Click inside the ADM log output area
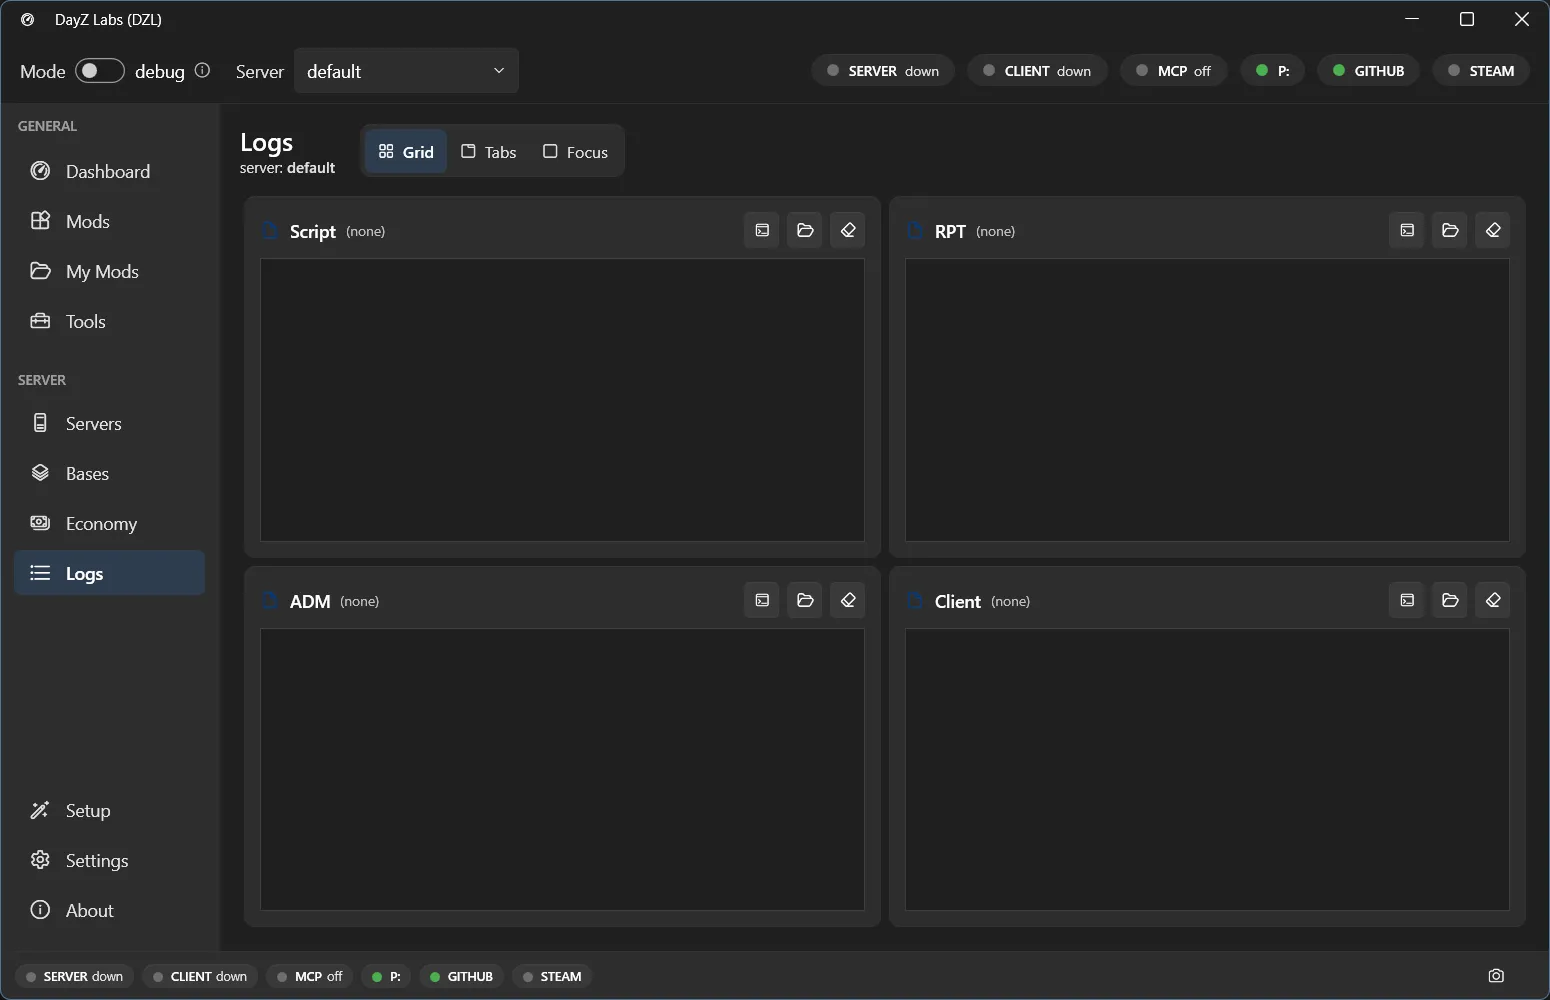 pos(562,770)
